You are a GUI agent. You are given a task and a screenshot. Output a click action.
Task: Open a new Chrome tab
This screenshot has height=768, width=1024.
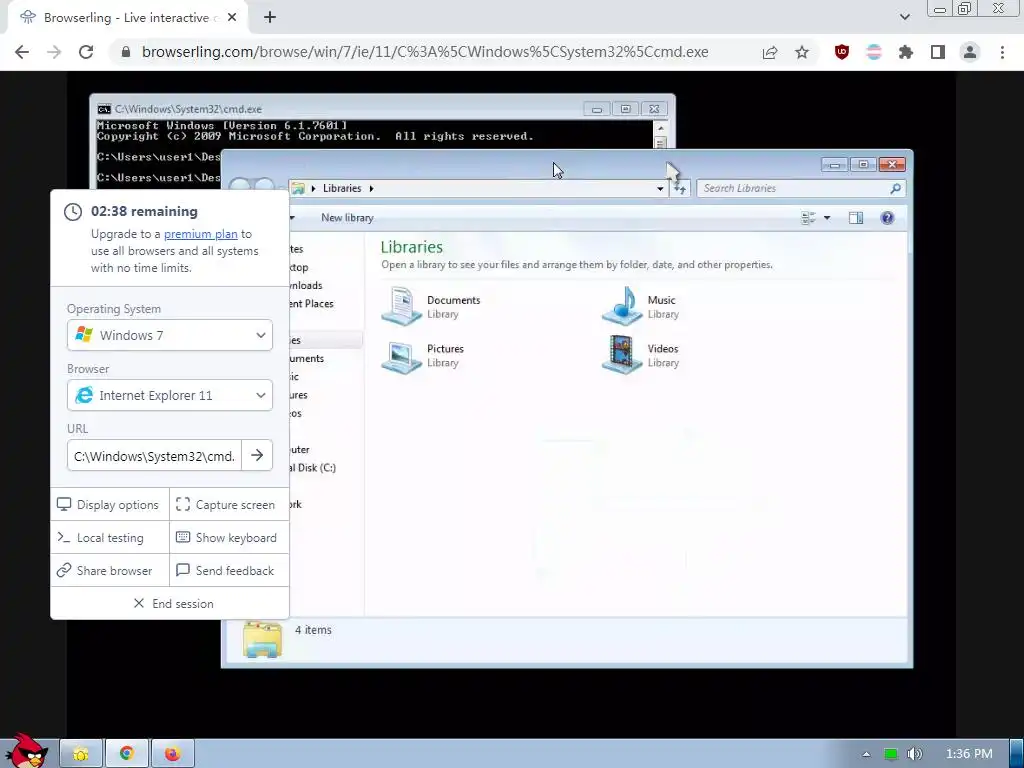point(270,18)
